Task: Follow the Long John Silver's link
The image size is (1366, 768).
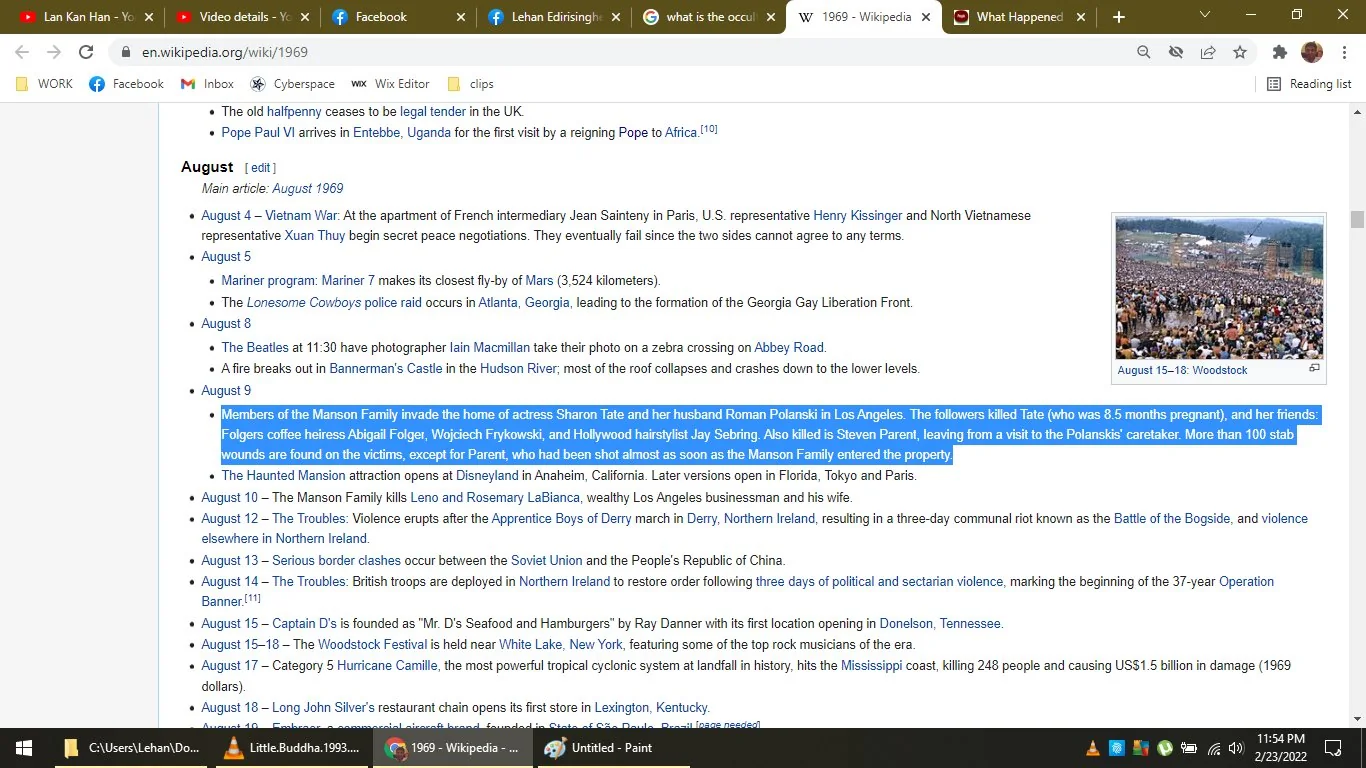Action: (323, 707)
